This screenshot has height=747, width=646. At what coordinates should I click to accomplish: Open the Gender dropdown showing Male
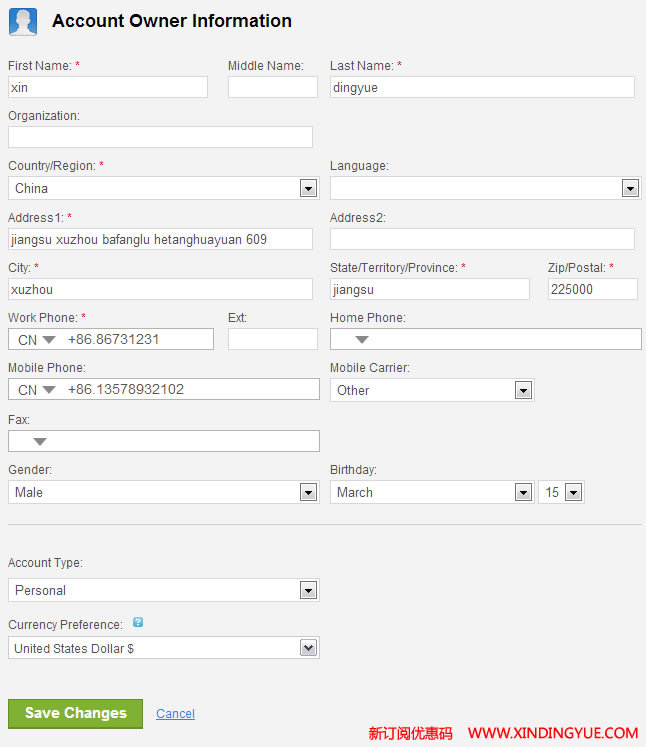point(163,492)
